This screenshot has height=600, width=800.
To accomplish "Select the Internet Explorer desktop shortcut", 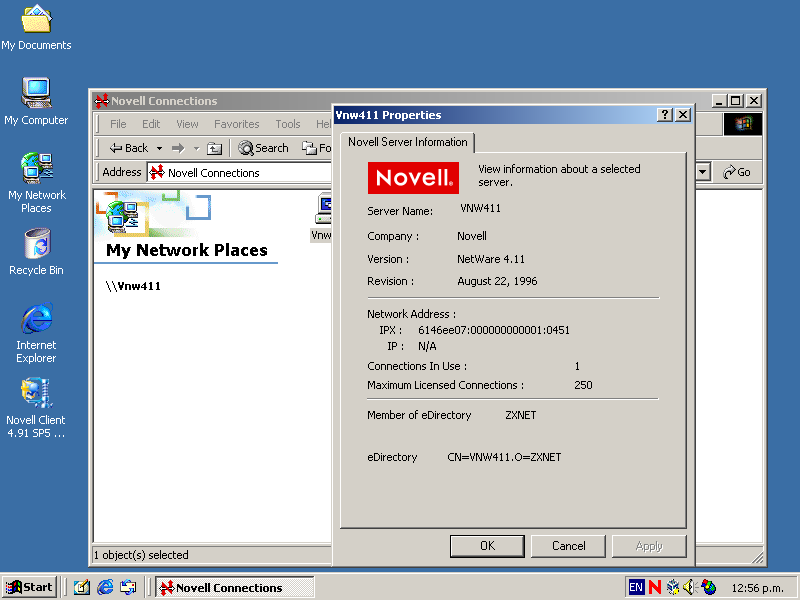I will click(36, 333).
